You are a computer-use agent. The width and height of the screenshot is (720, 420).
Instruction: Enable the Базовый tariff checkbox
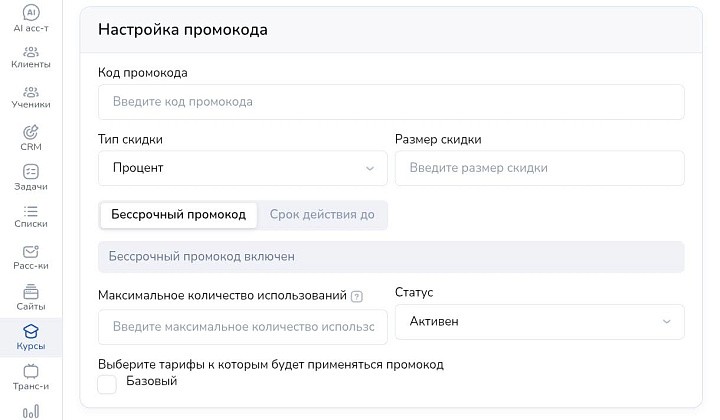click(x=107, y=384)
